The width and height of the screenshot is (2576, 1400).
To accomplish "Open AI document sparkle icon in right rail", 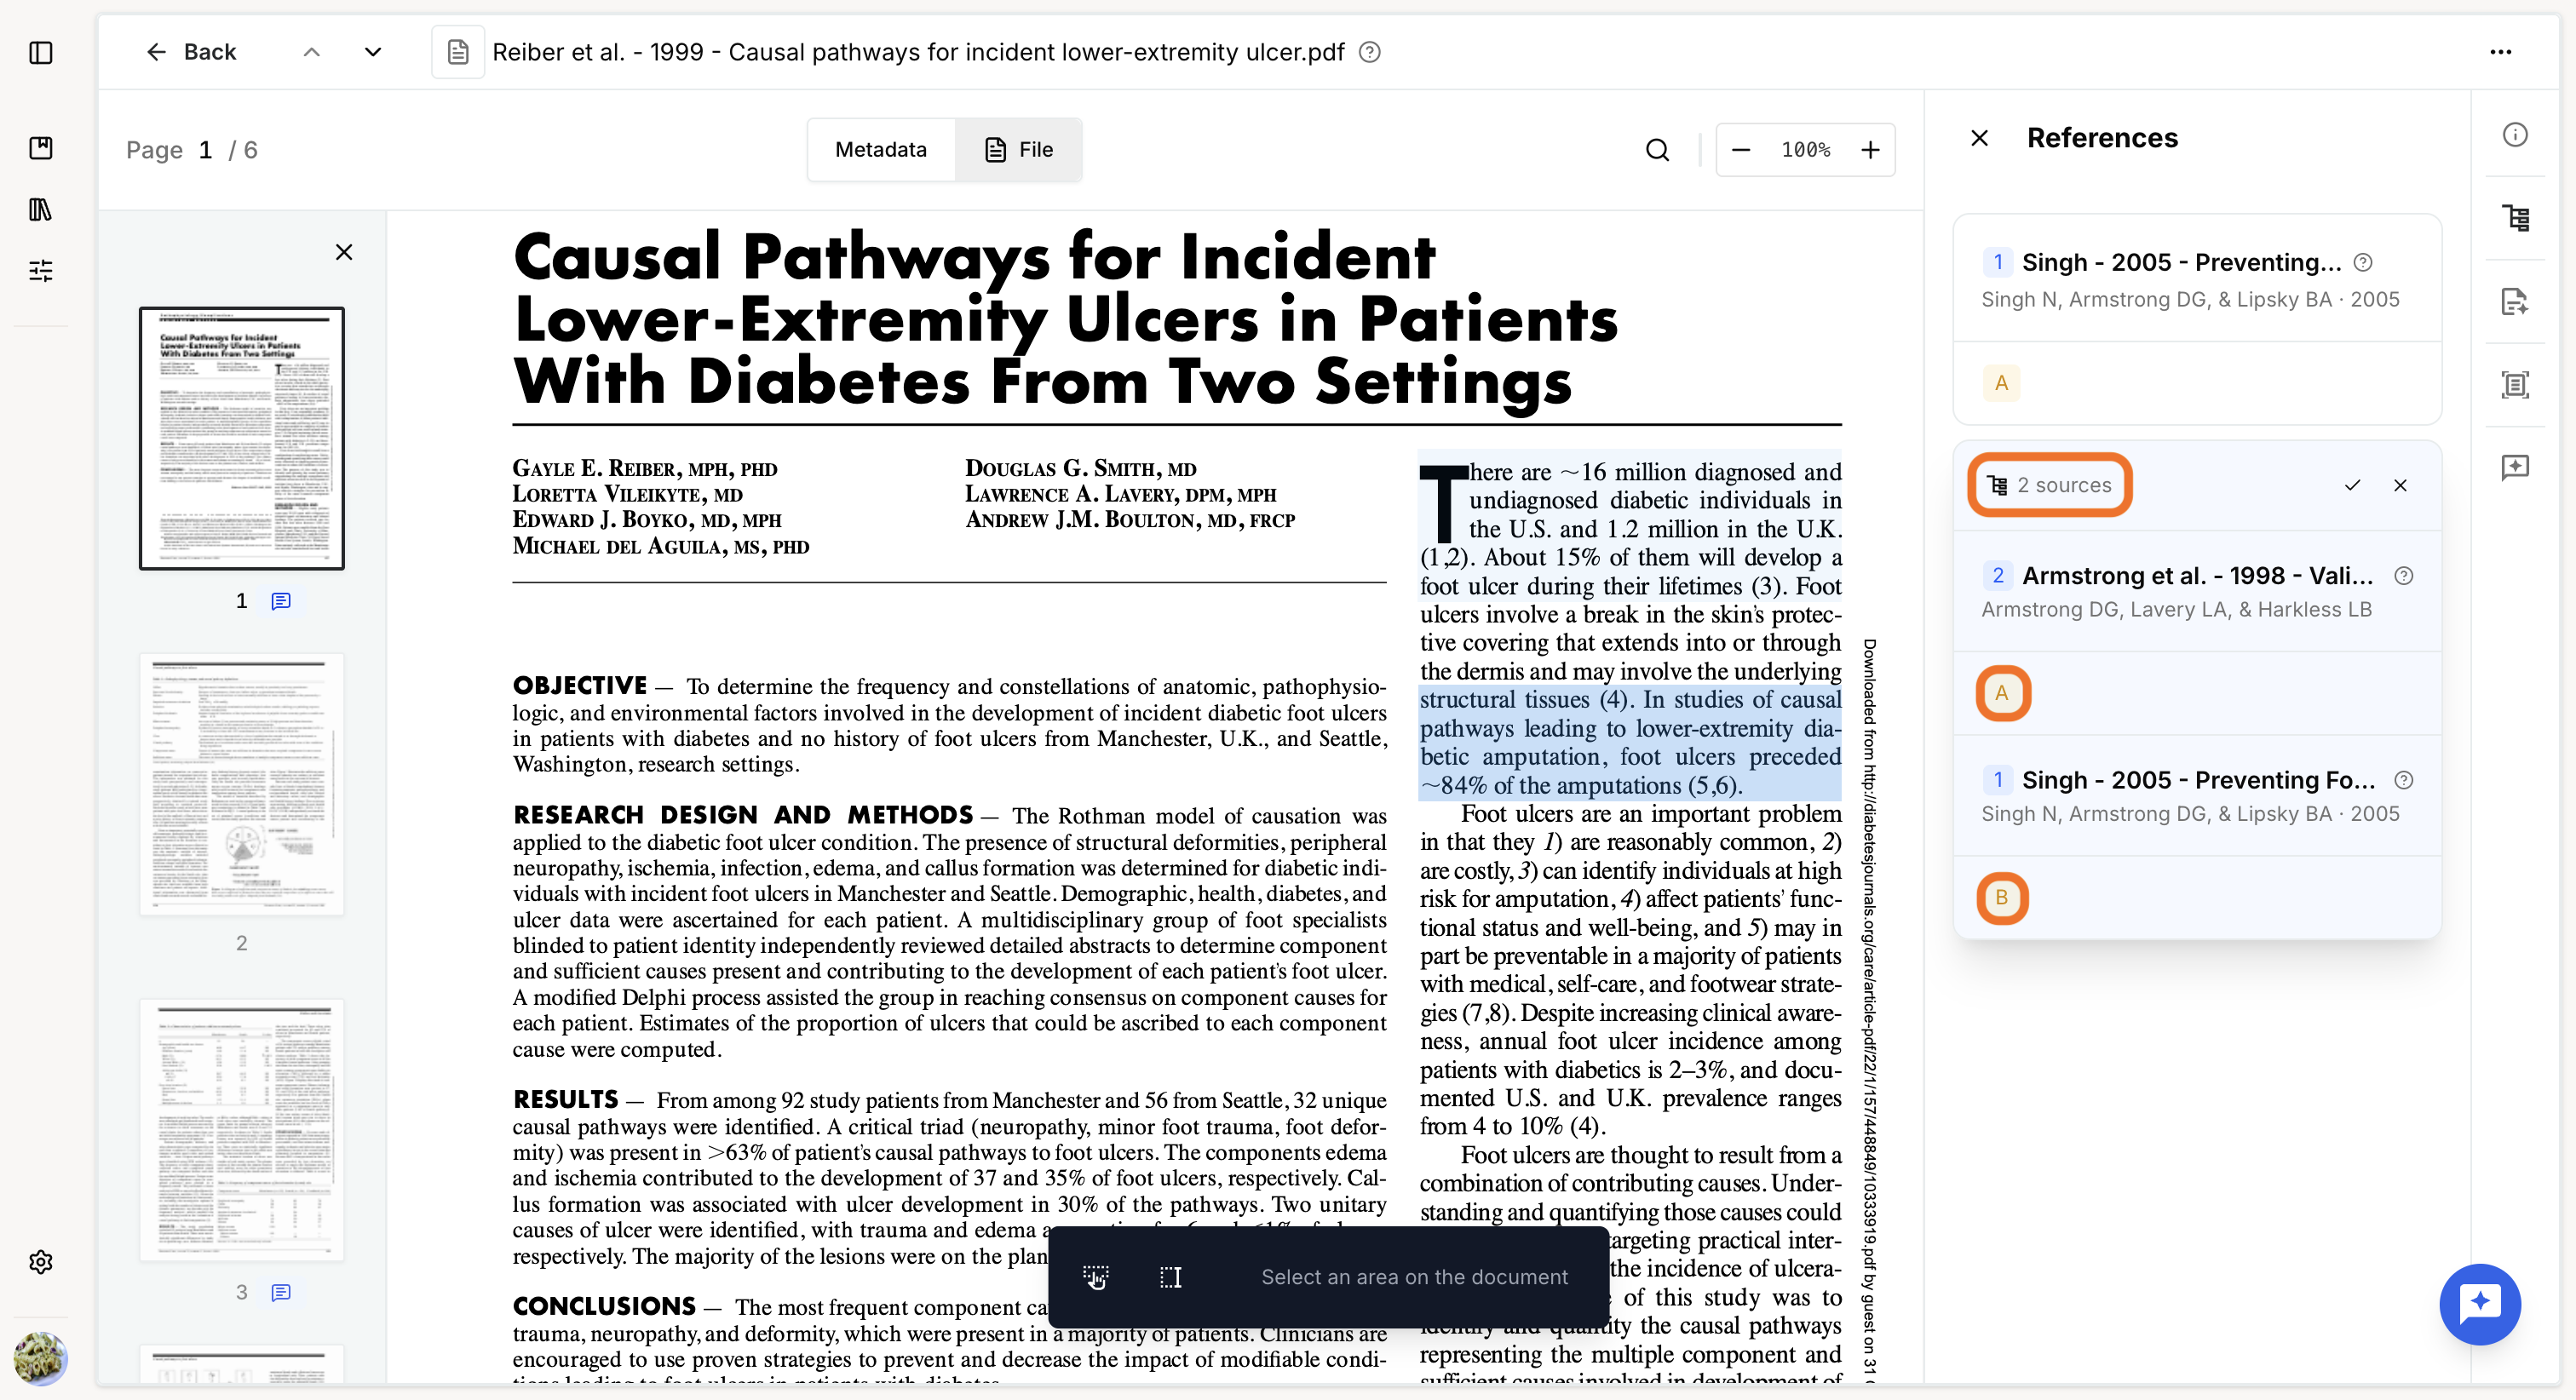I will (x=2515, y=301).
